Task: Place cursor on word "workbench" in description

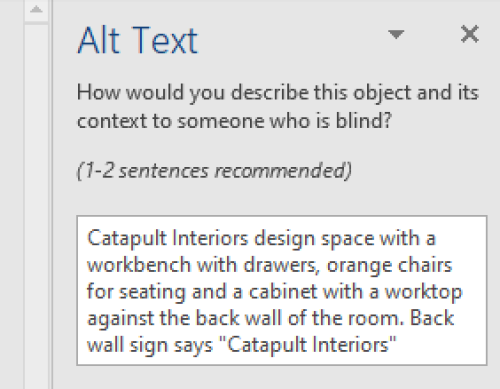Action: pos(139,265)
